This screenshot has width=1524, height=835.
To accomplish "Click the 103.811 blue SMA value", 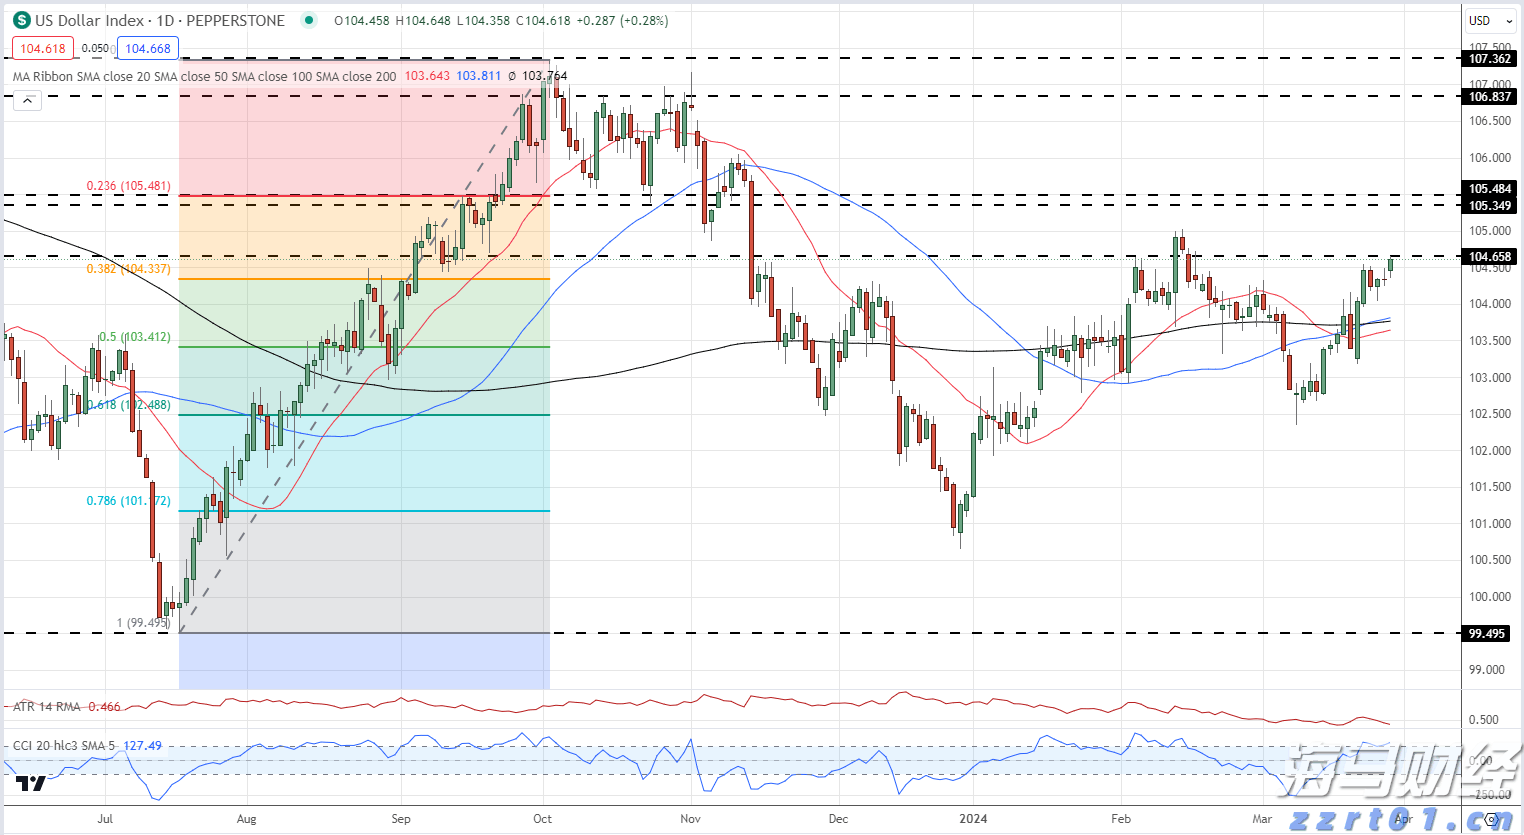I will [479, 76].
